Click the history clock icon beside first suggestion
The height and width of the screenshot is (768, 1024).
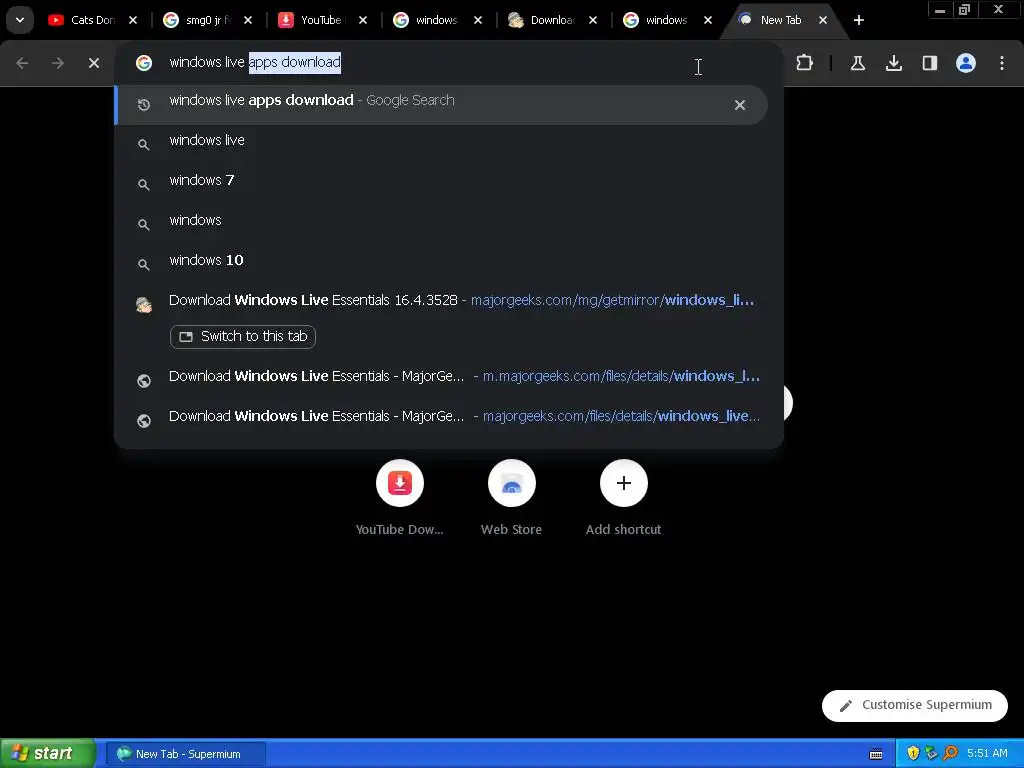point(144,104)
